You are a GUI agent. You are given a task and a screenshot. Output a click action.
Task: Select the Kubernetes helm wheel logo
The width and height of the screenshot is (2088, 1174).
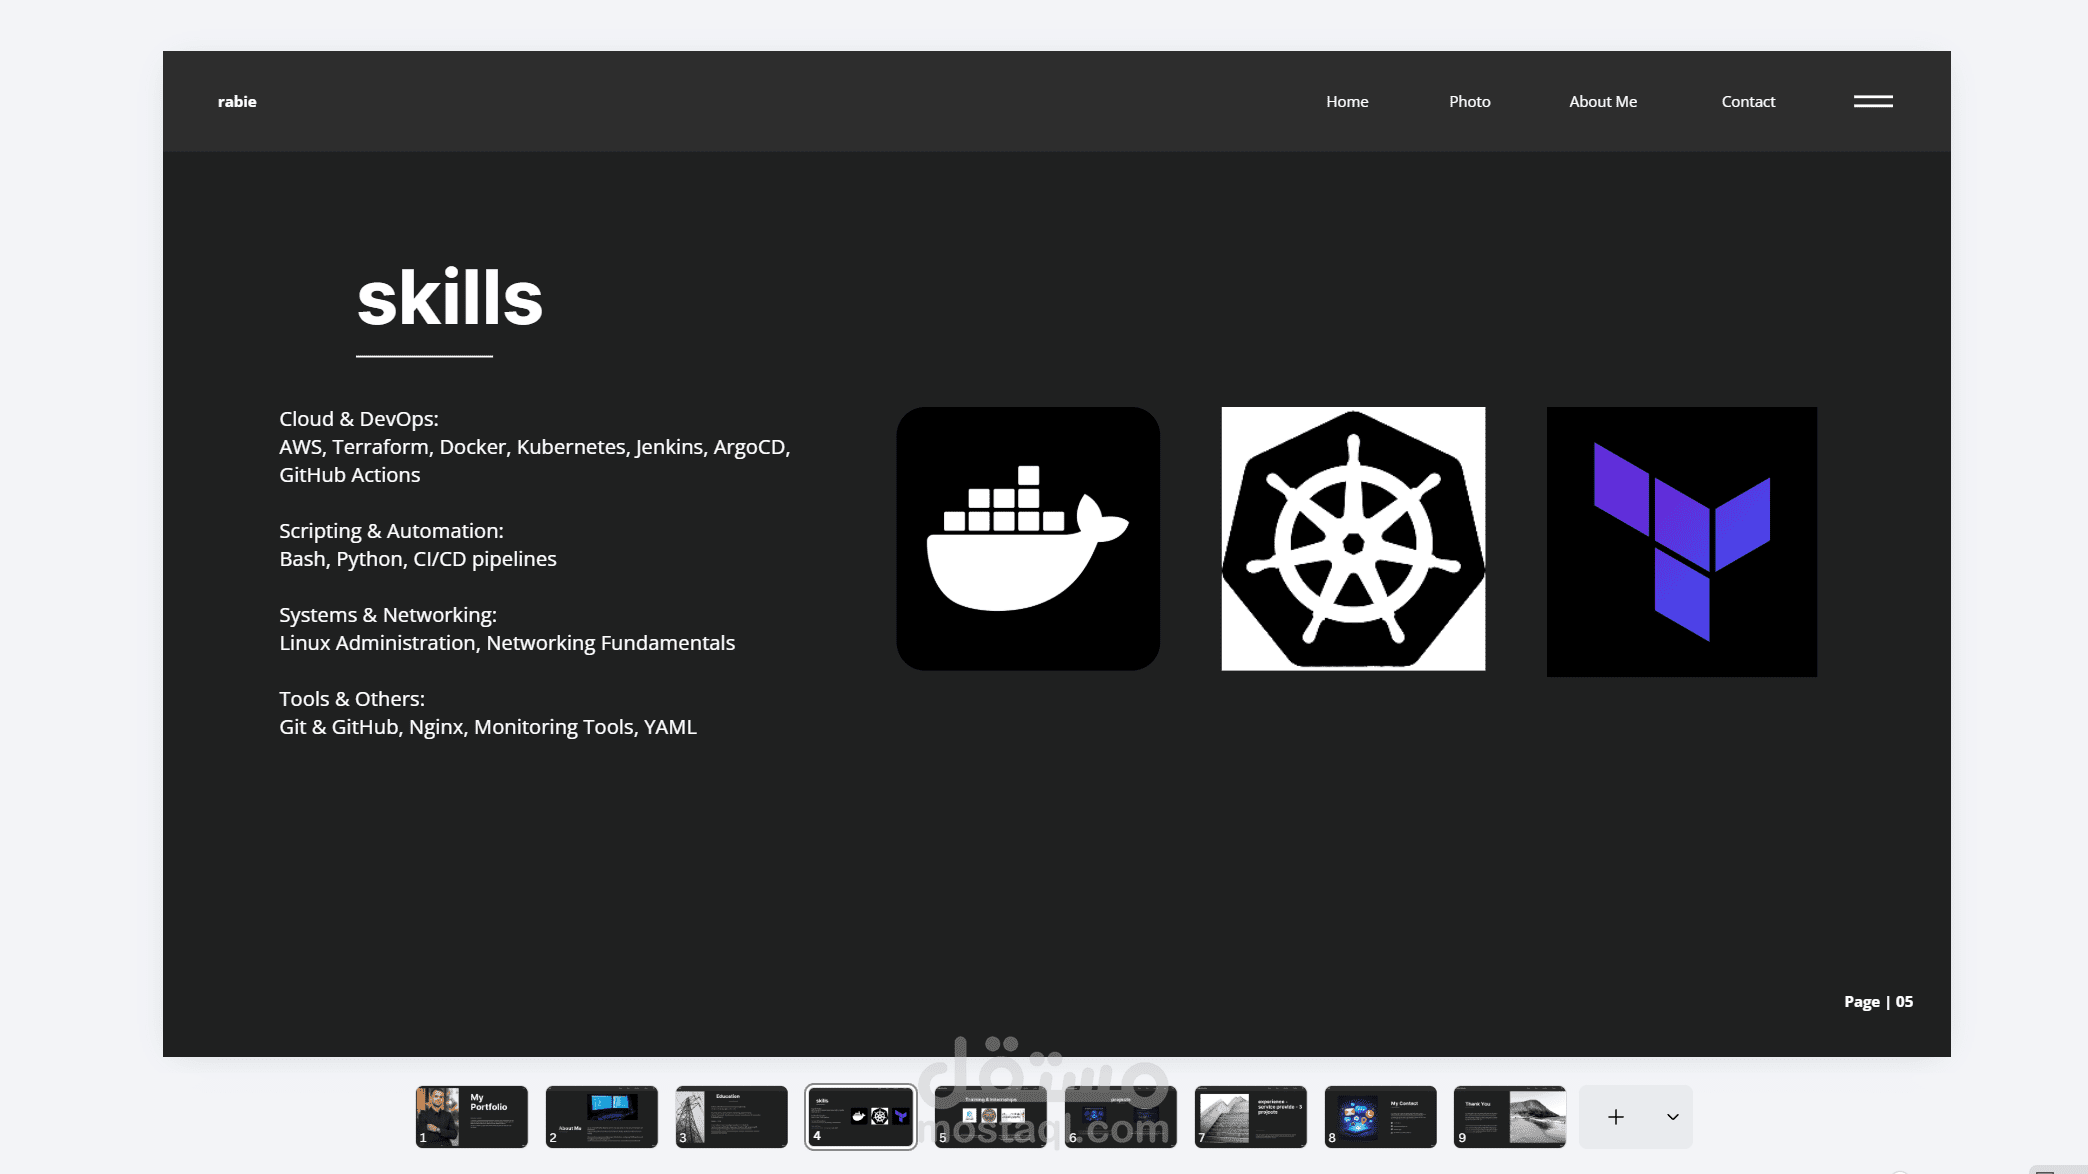click(x=1353, y=538)
